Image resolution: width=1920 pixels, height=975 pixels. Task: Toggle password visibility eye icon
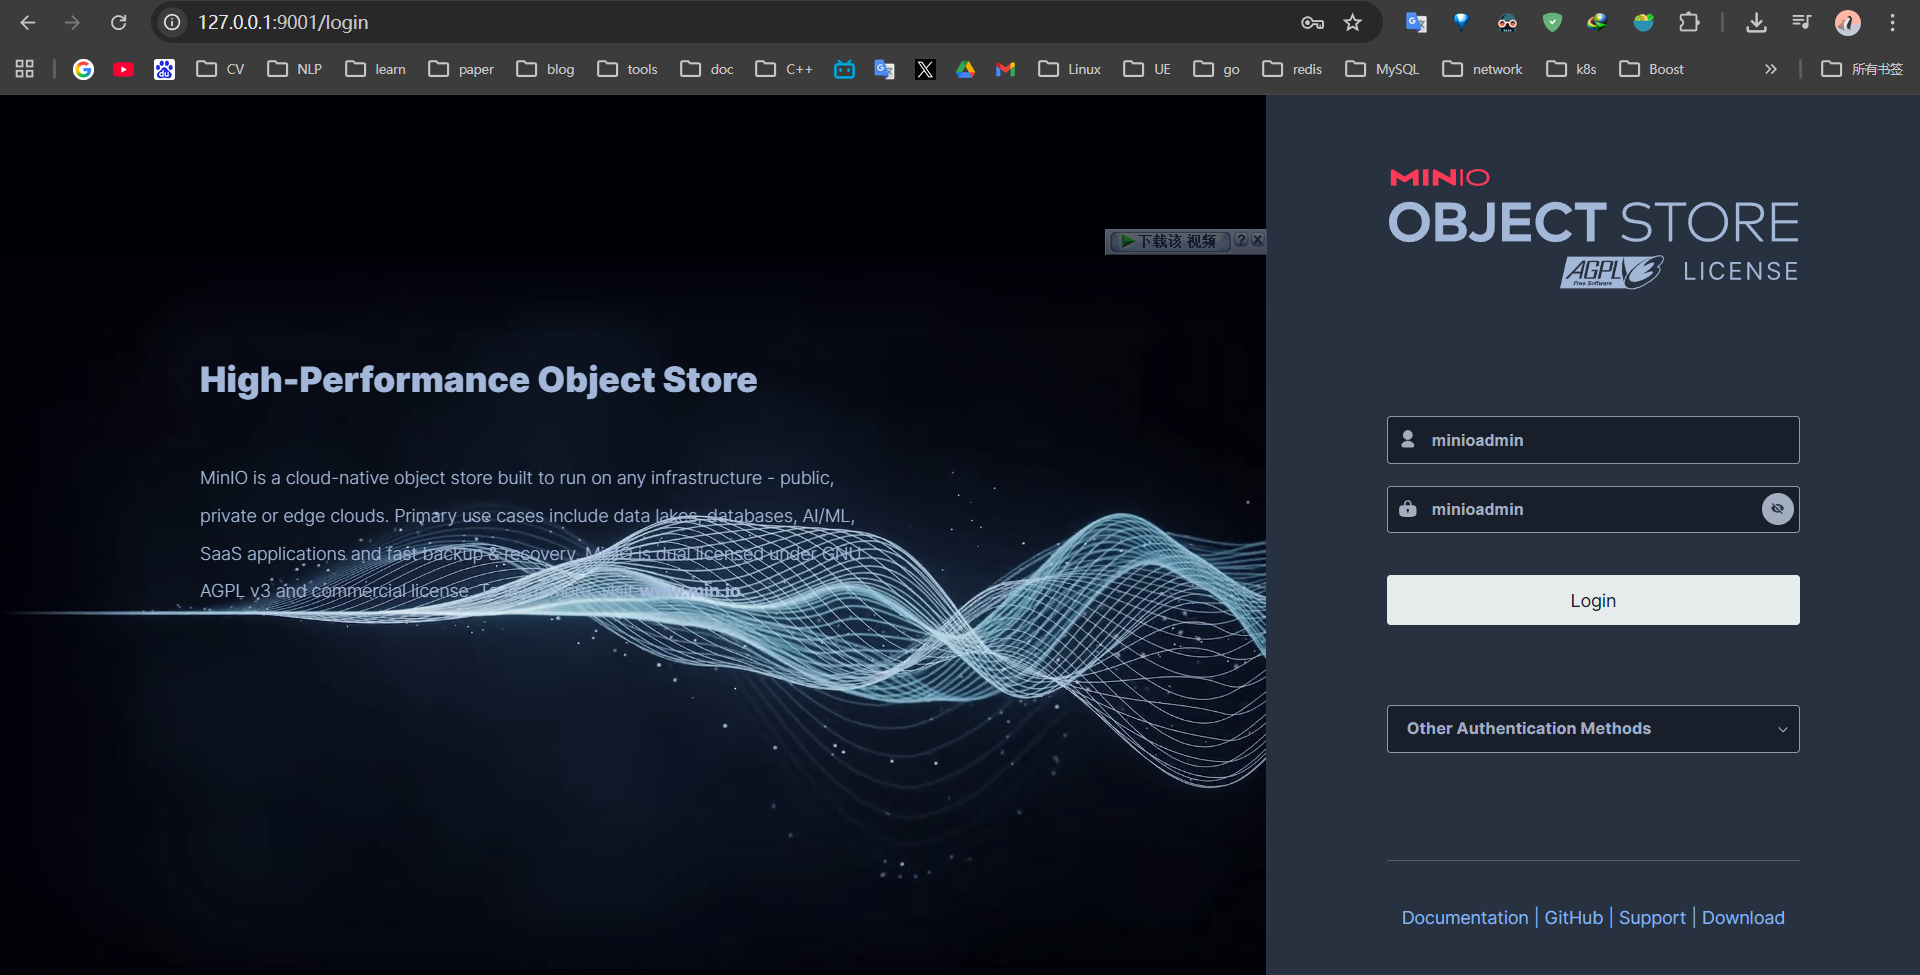click(1777, 509)
